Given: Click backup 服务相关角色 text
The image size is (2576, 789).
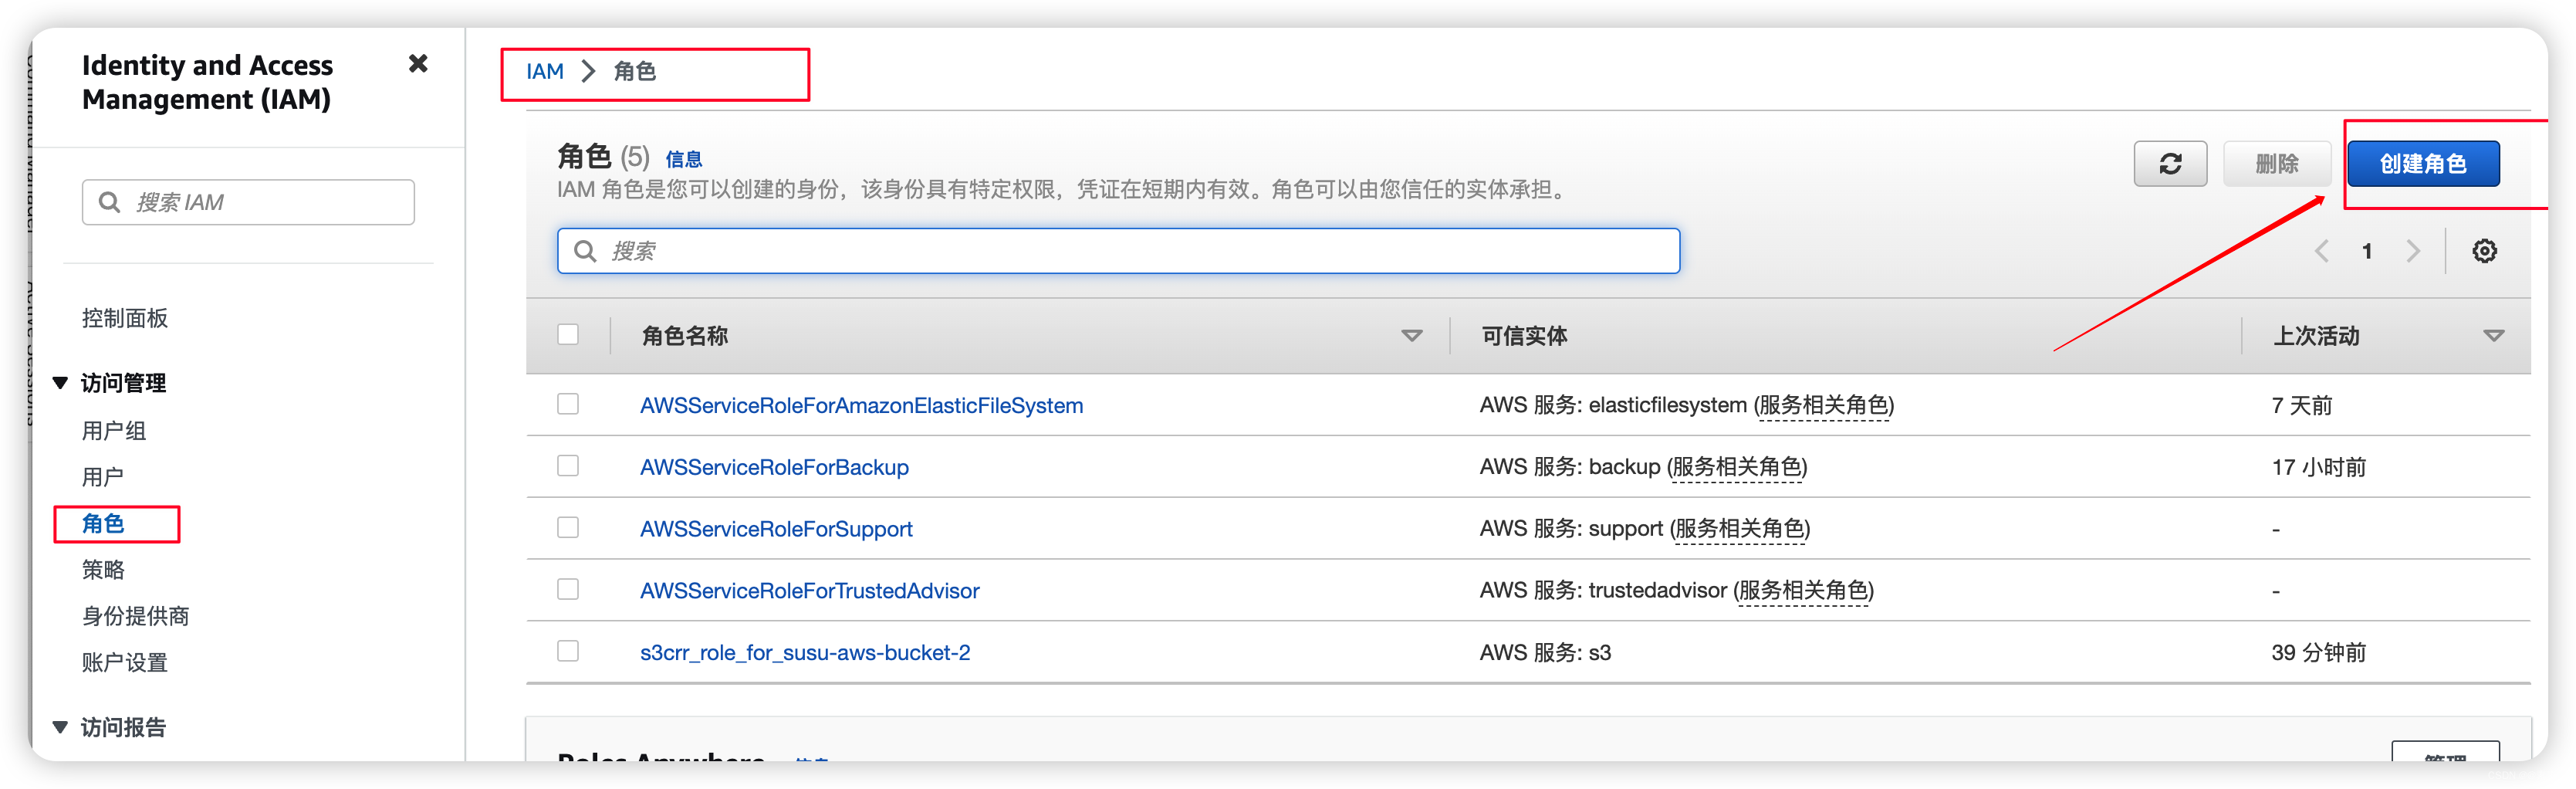Looking at the screenshot, I should tap(1737, 468).
